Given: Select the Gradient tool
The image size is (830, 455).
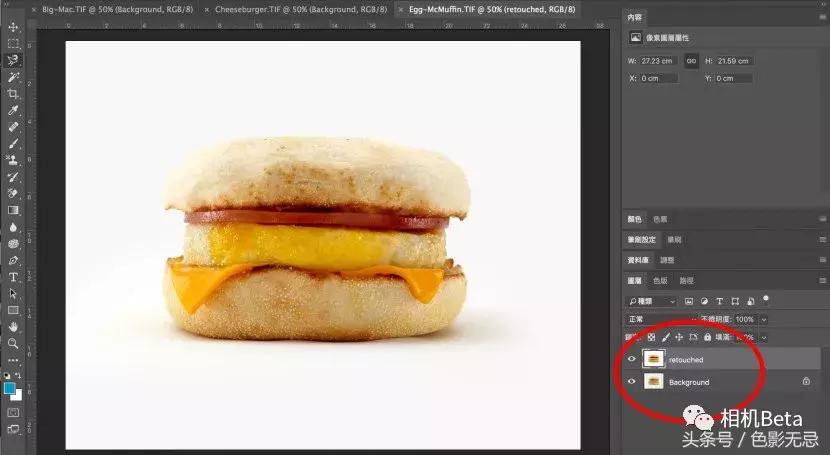Looking at the screenshot, I should (13, 210).
